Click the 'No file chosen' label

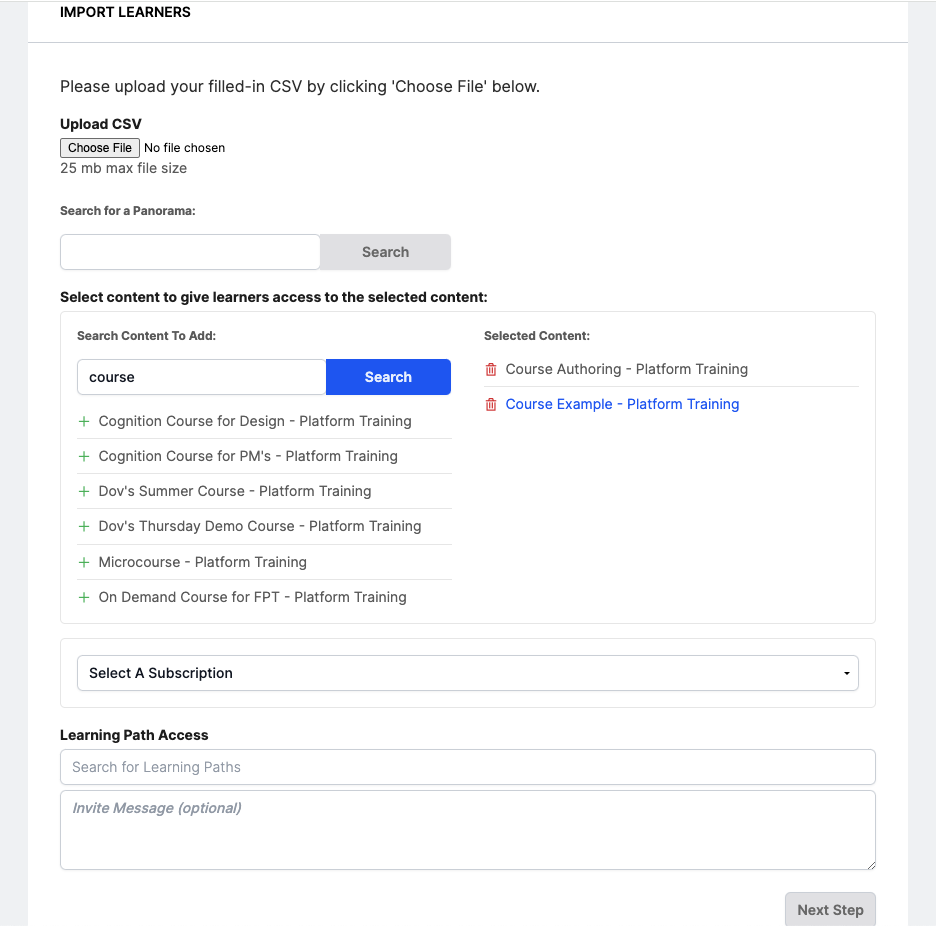(x=184, y=148)
